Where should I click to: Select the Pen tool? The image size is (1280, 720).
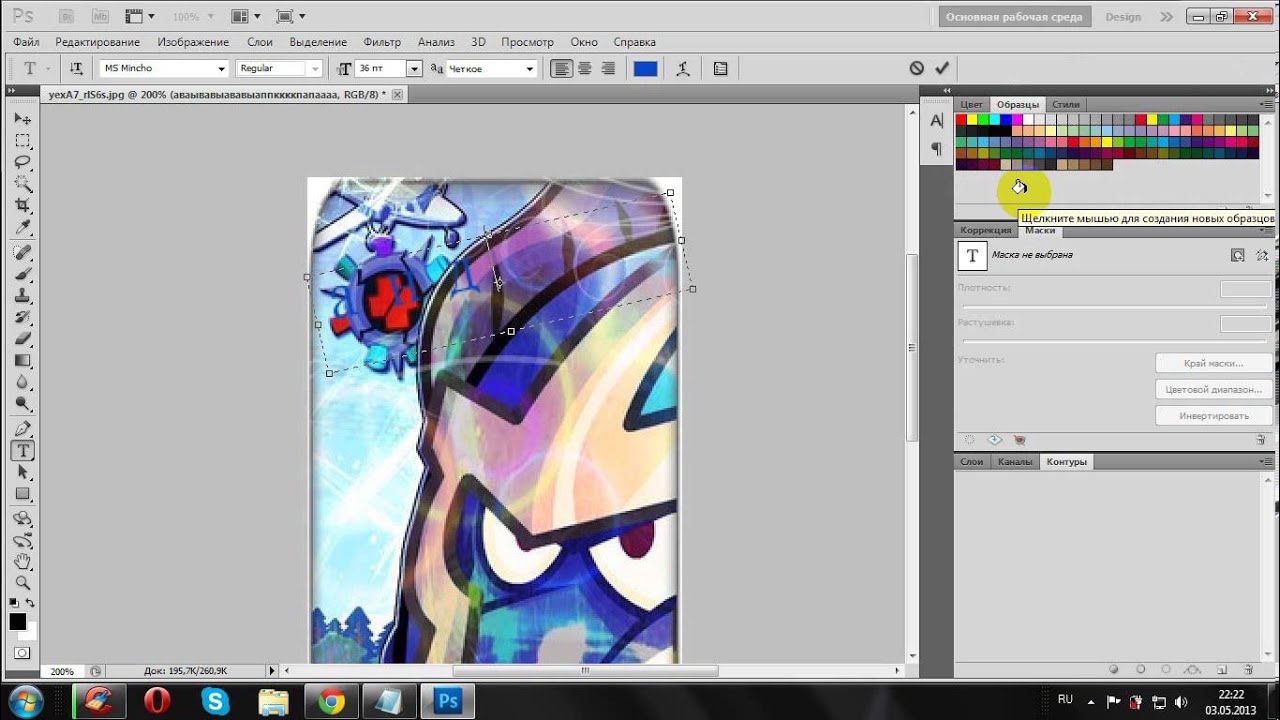(x=22, y=429)
